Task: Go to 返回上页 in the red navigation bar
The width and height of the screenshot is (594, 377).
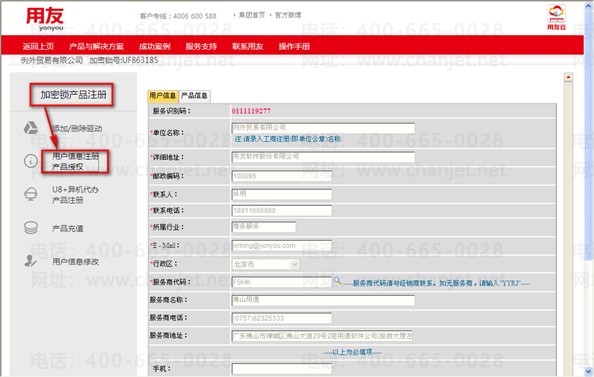Action: (38, 46)
